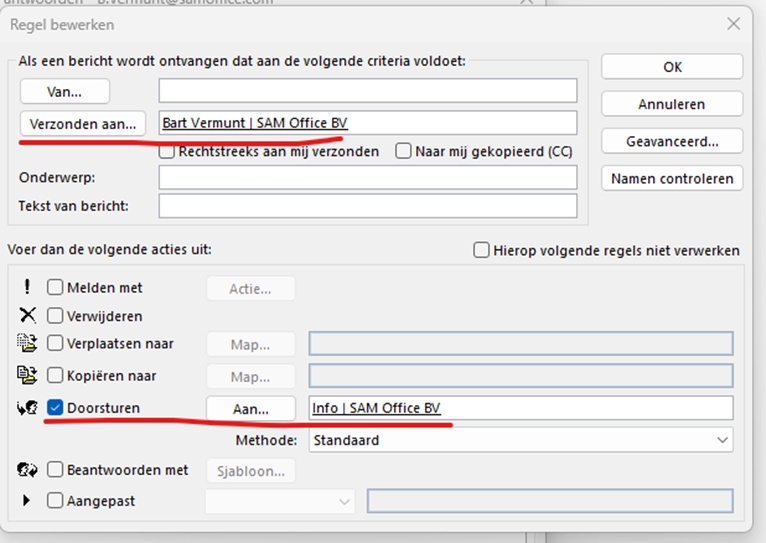Click the Verplaatsen naar folder icon
The height and width of the screenshot is (543, 766).
27,344
